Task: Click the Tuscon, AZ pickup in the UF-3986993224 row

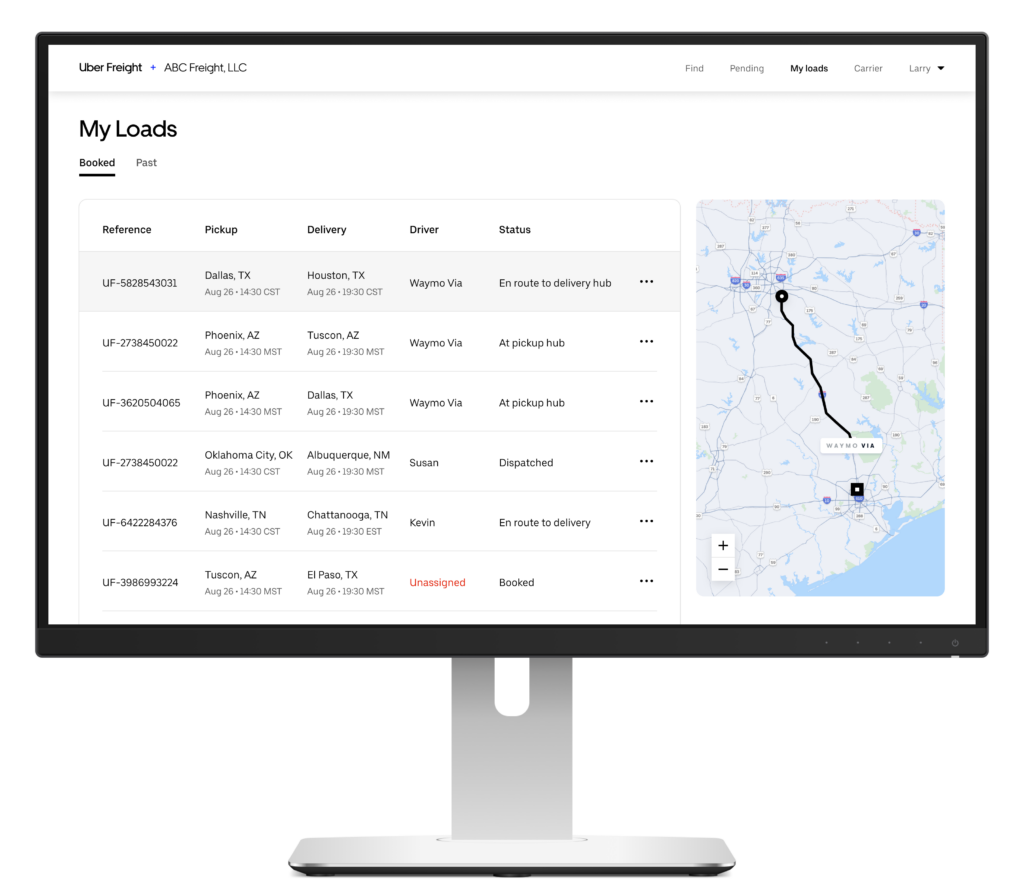Action: 243,582
